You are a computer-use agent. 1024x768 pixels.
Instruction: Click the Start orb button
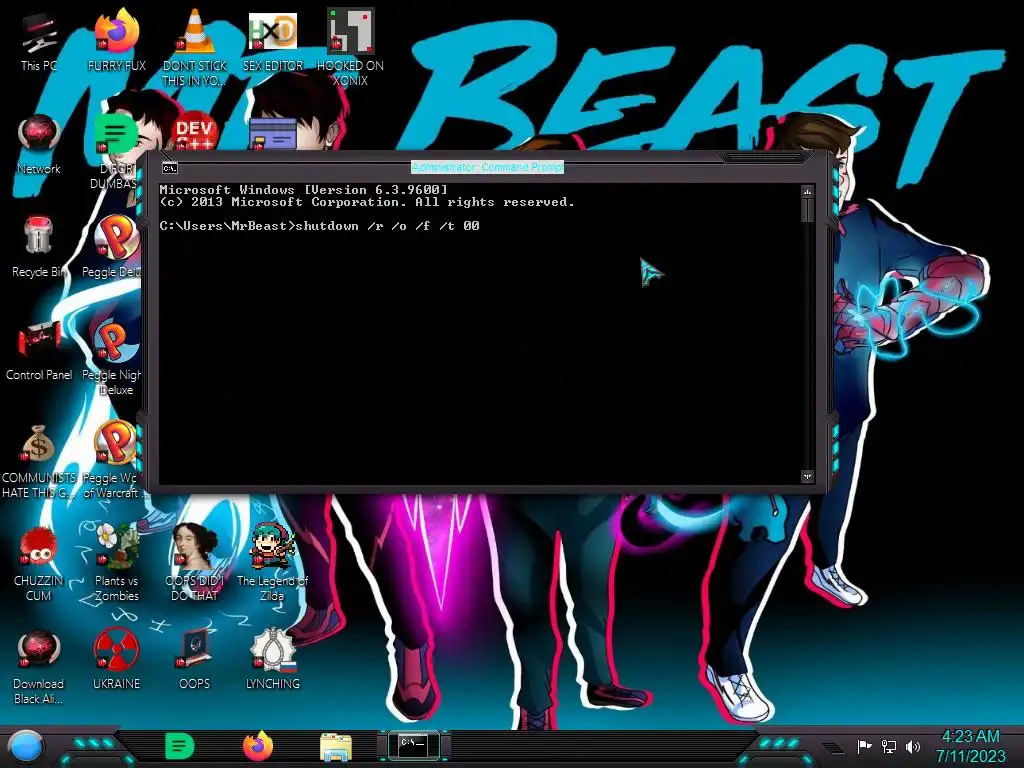click(x=26, y=746)
